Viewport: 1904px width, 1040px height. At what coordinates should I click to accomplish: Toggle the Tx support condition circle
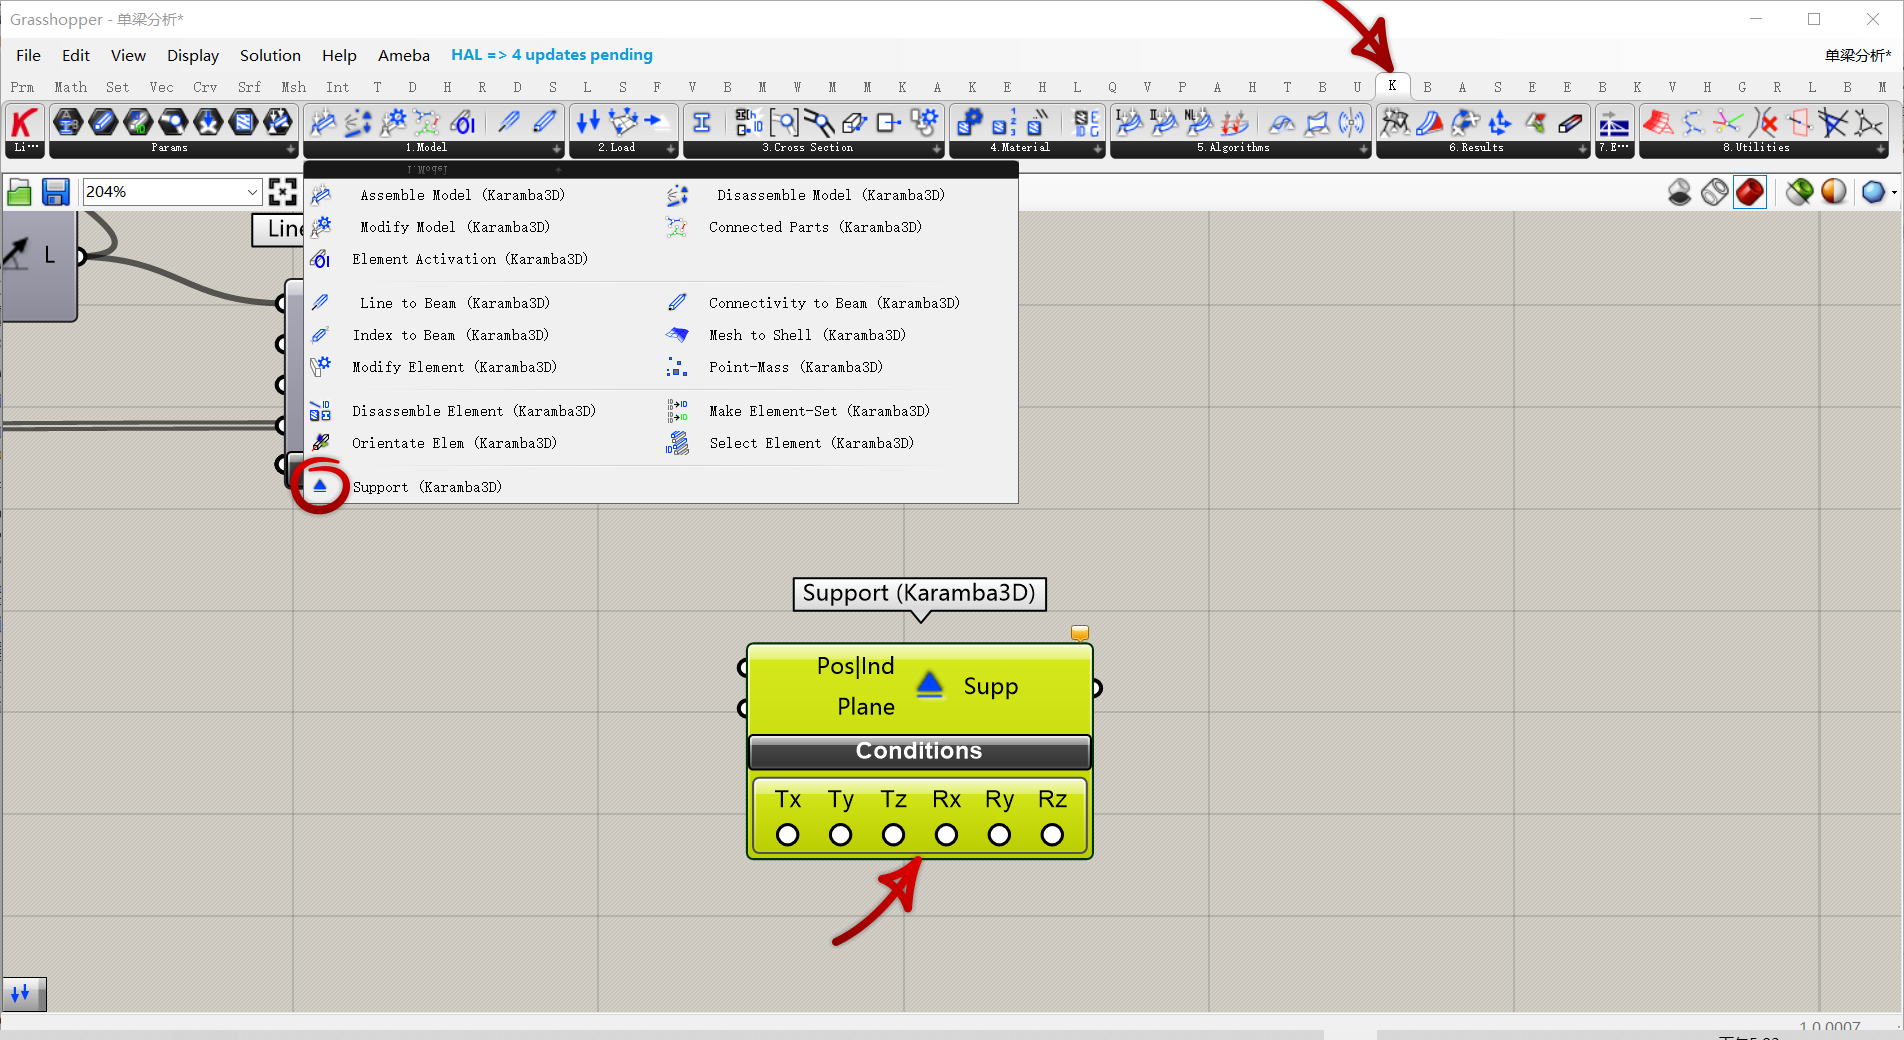point(787,834)
